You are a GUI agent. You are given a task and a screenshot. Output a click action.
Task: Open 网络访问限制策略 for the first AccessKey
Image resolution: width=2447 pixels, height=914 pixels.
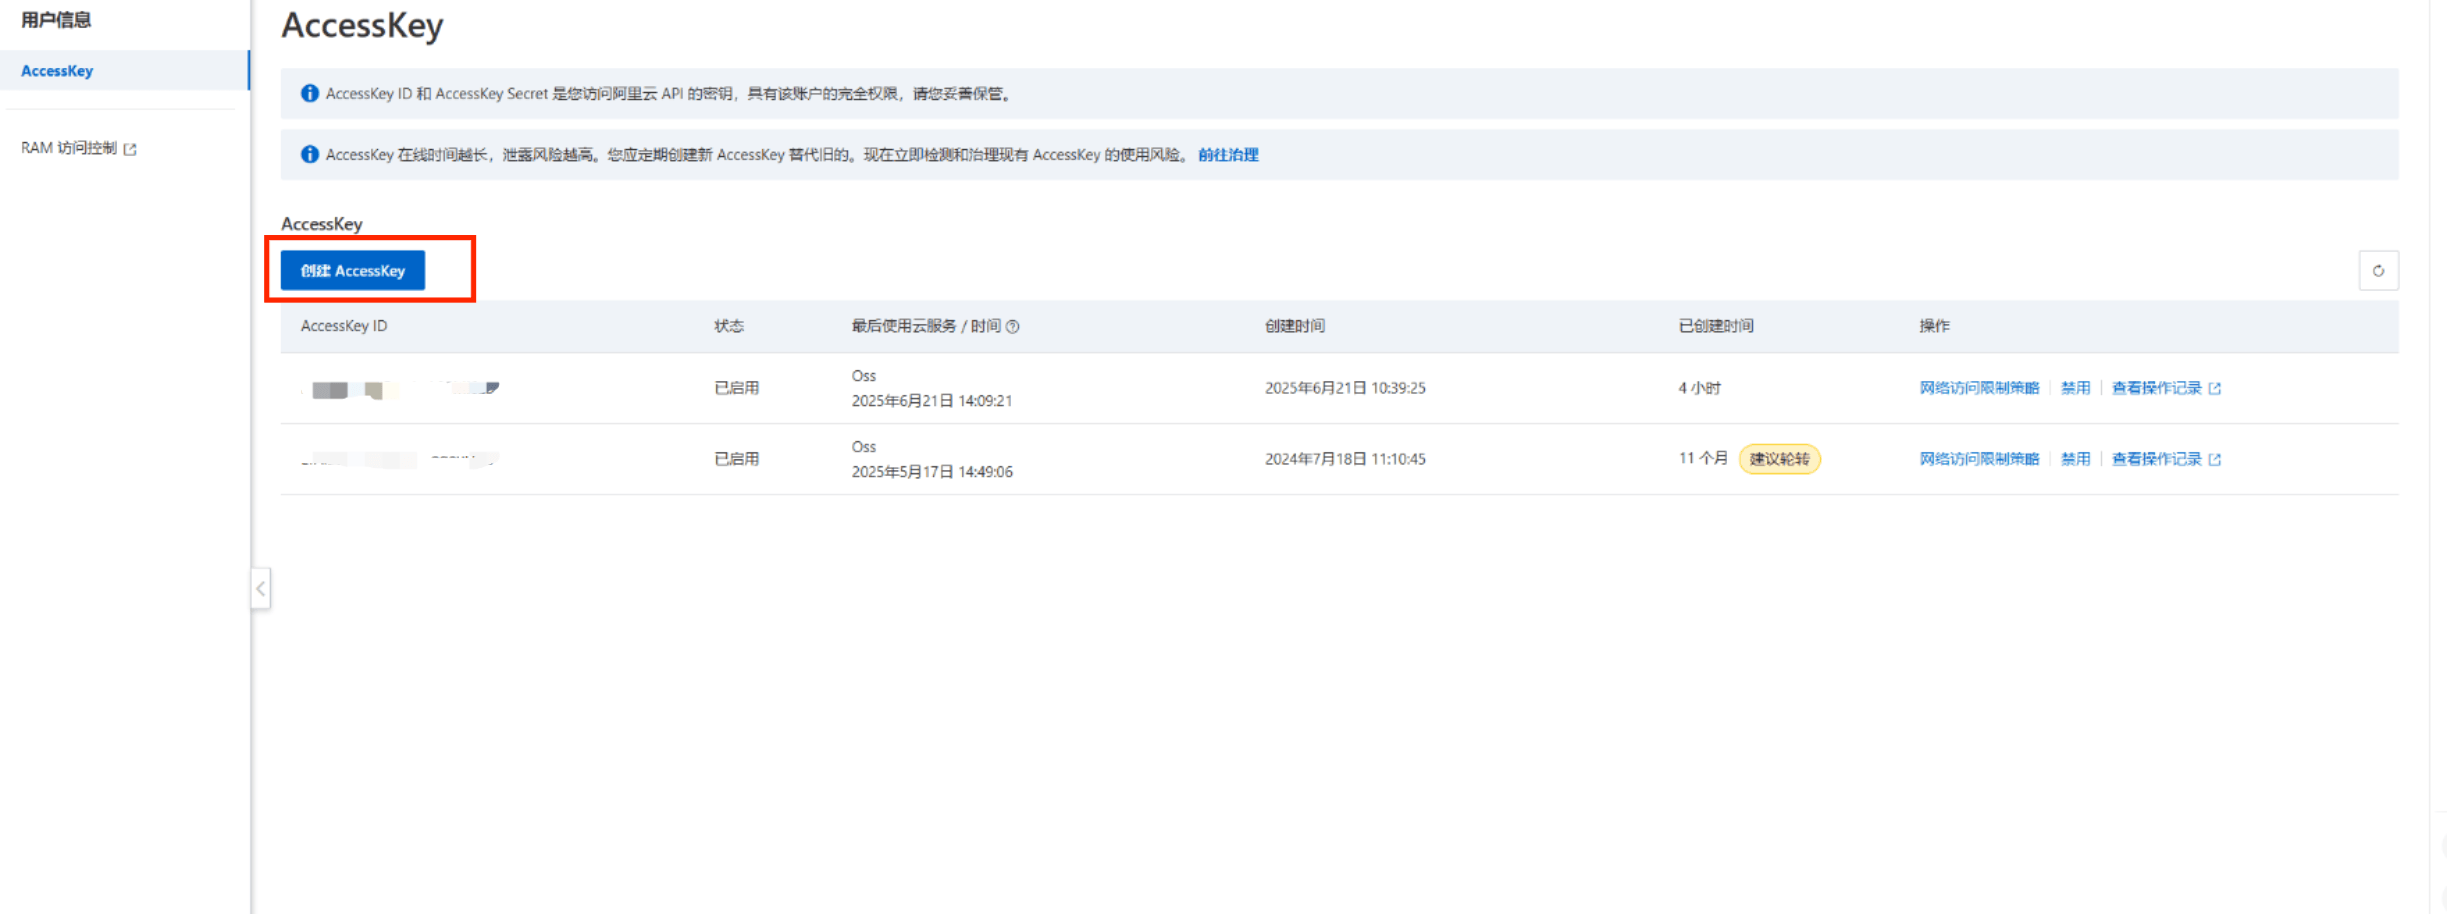point(1978,388)
